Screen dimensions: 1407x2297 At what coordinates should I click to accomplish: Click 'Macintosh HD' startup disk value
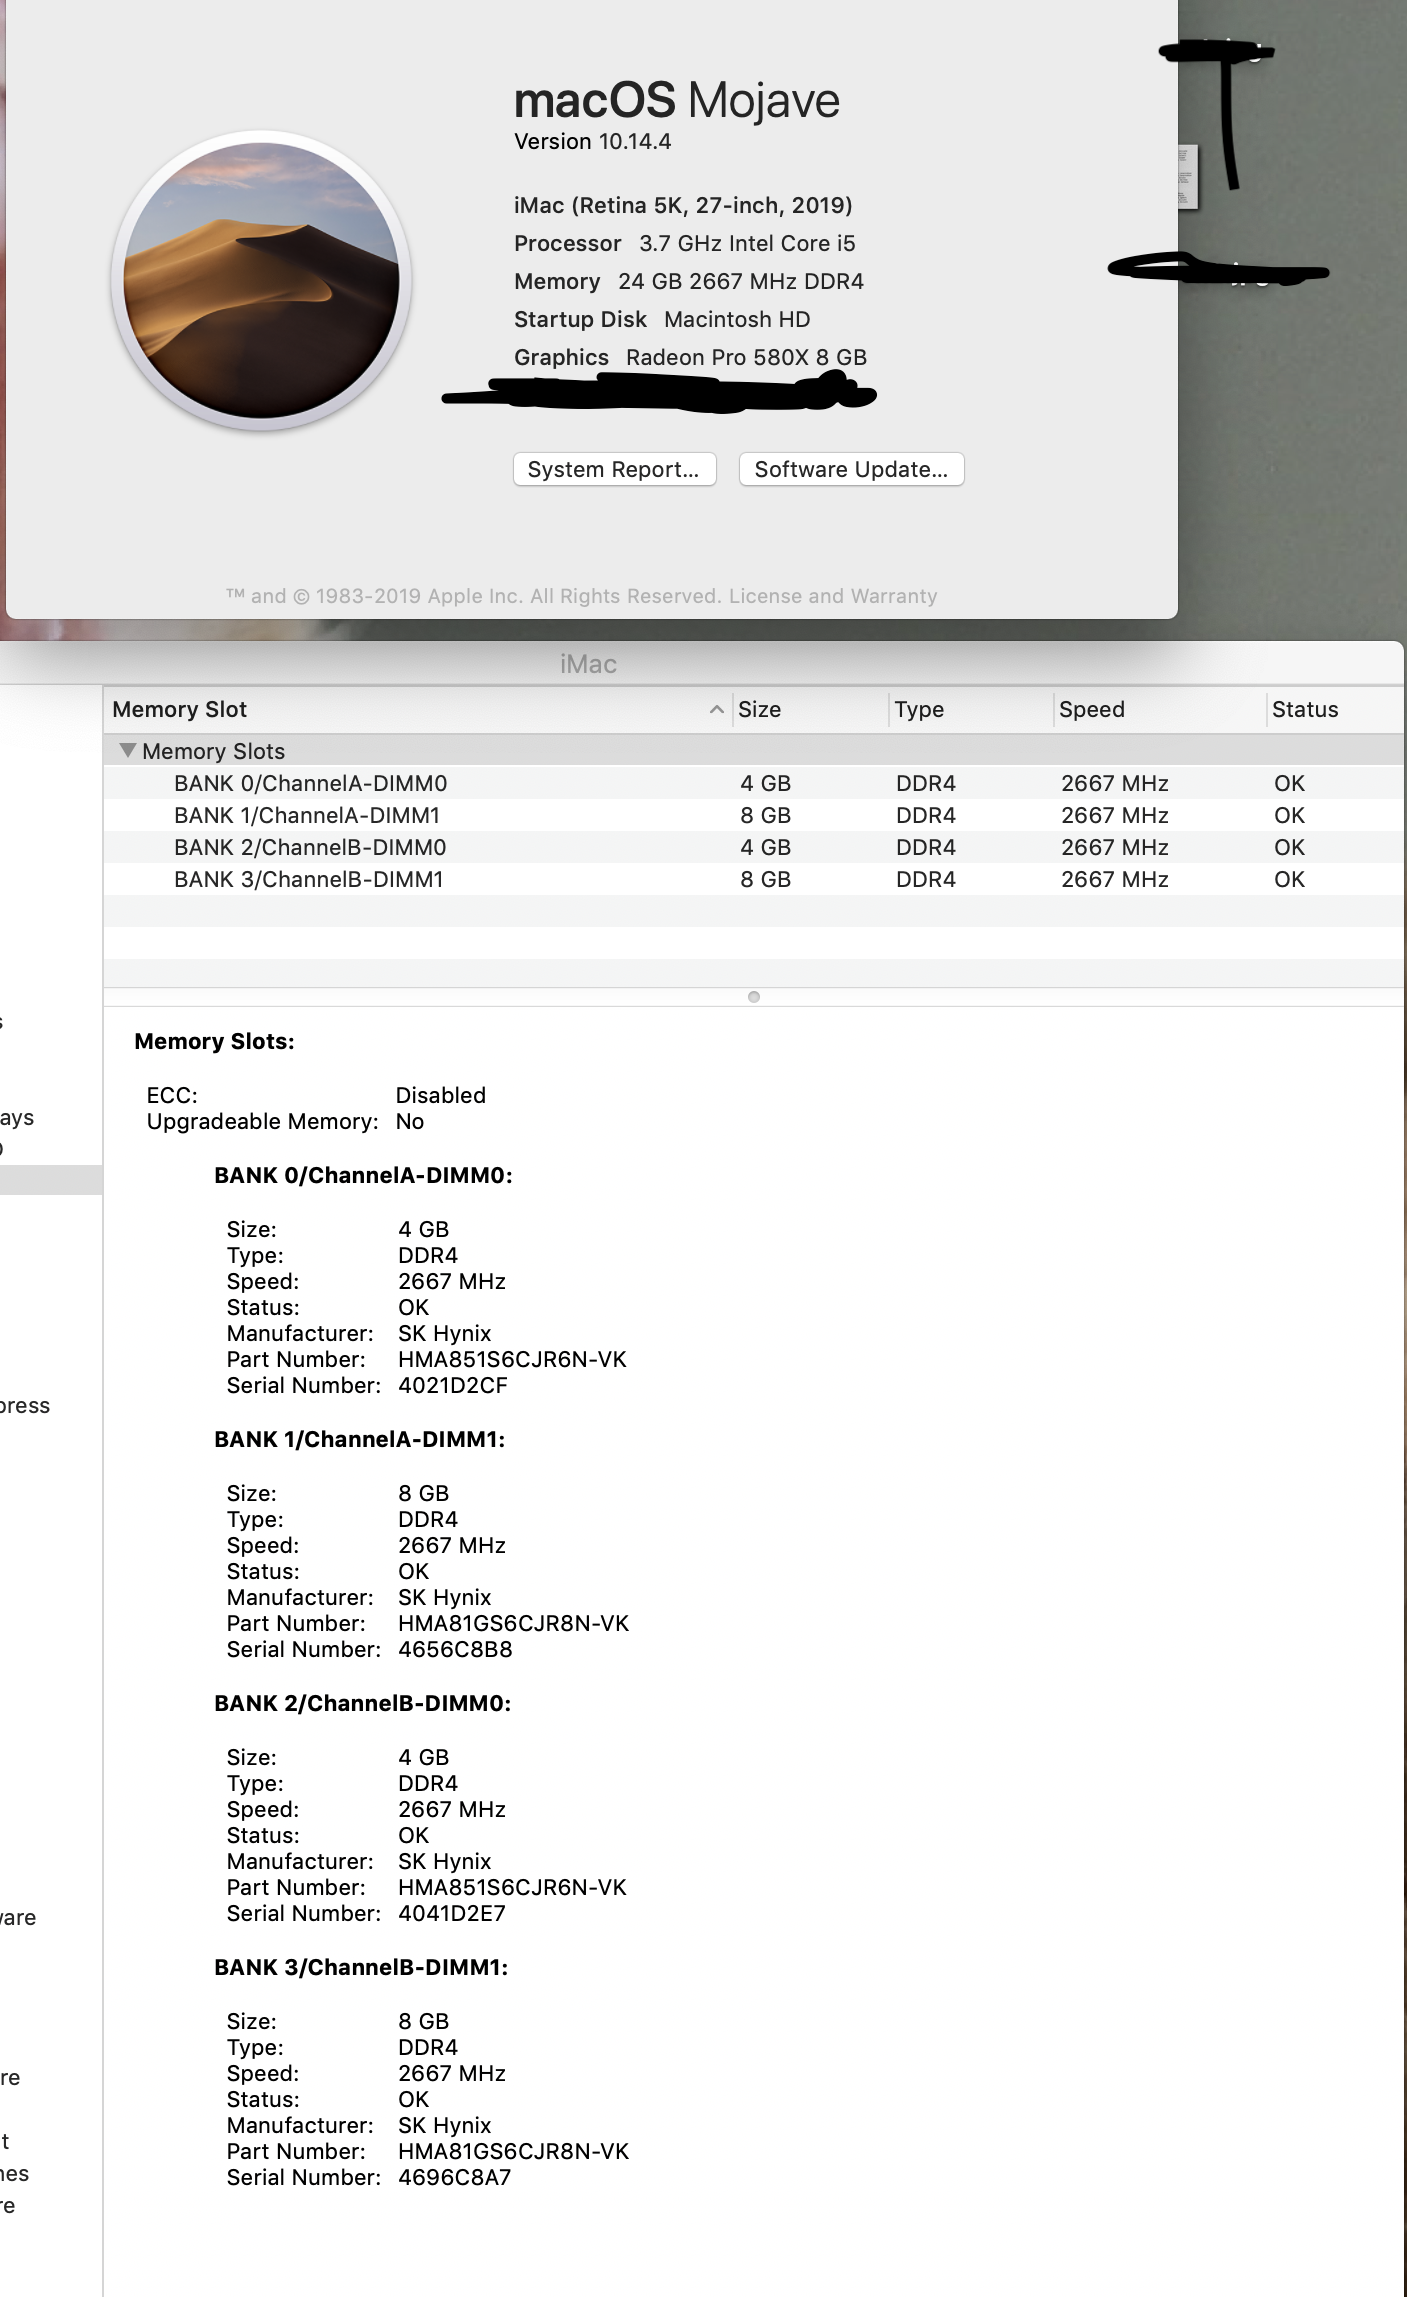point(737,319)
